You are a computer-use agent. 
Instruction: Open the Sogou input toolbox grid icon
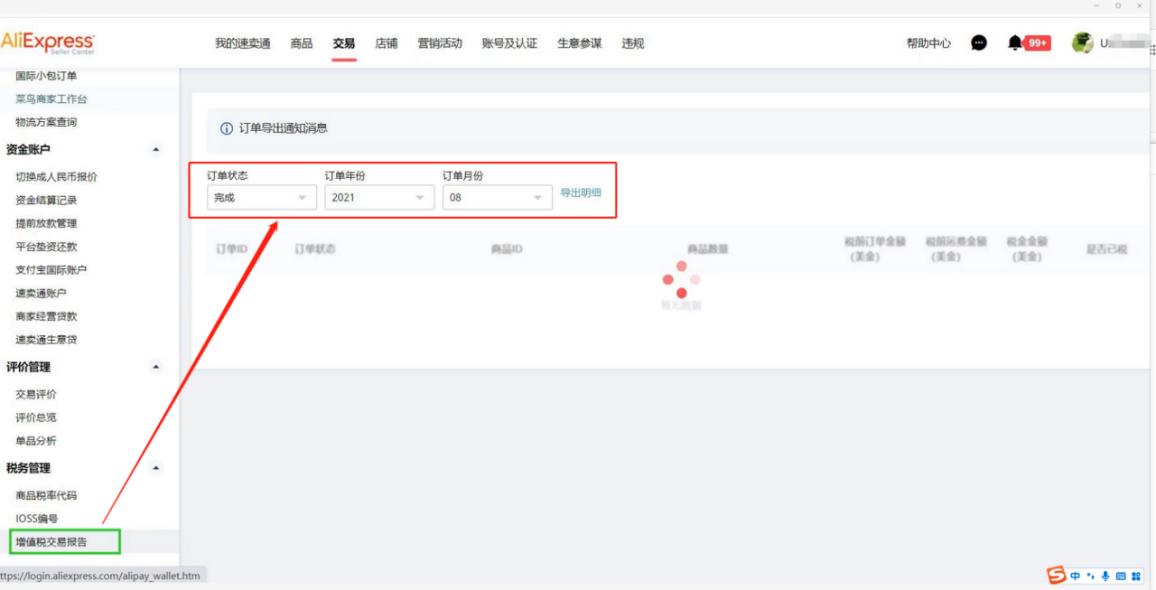point(1138,573)
